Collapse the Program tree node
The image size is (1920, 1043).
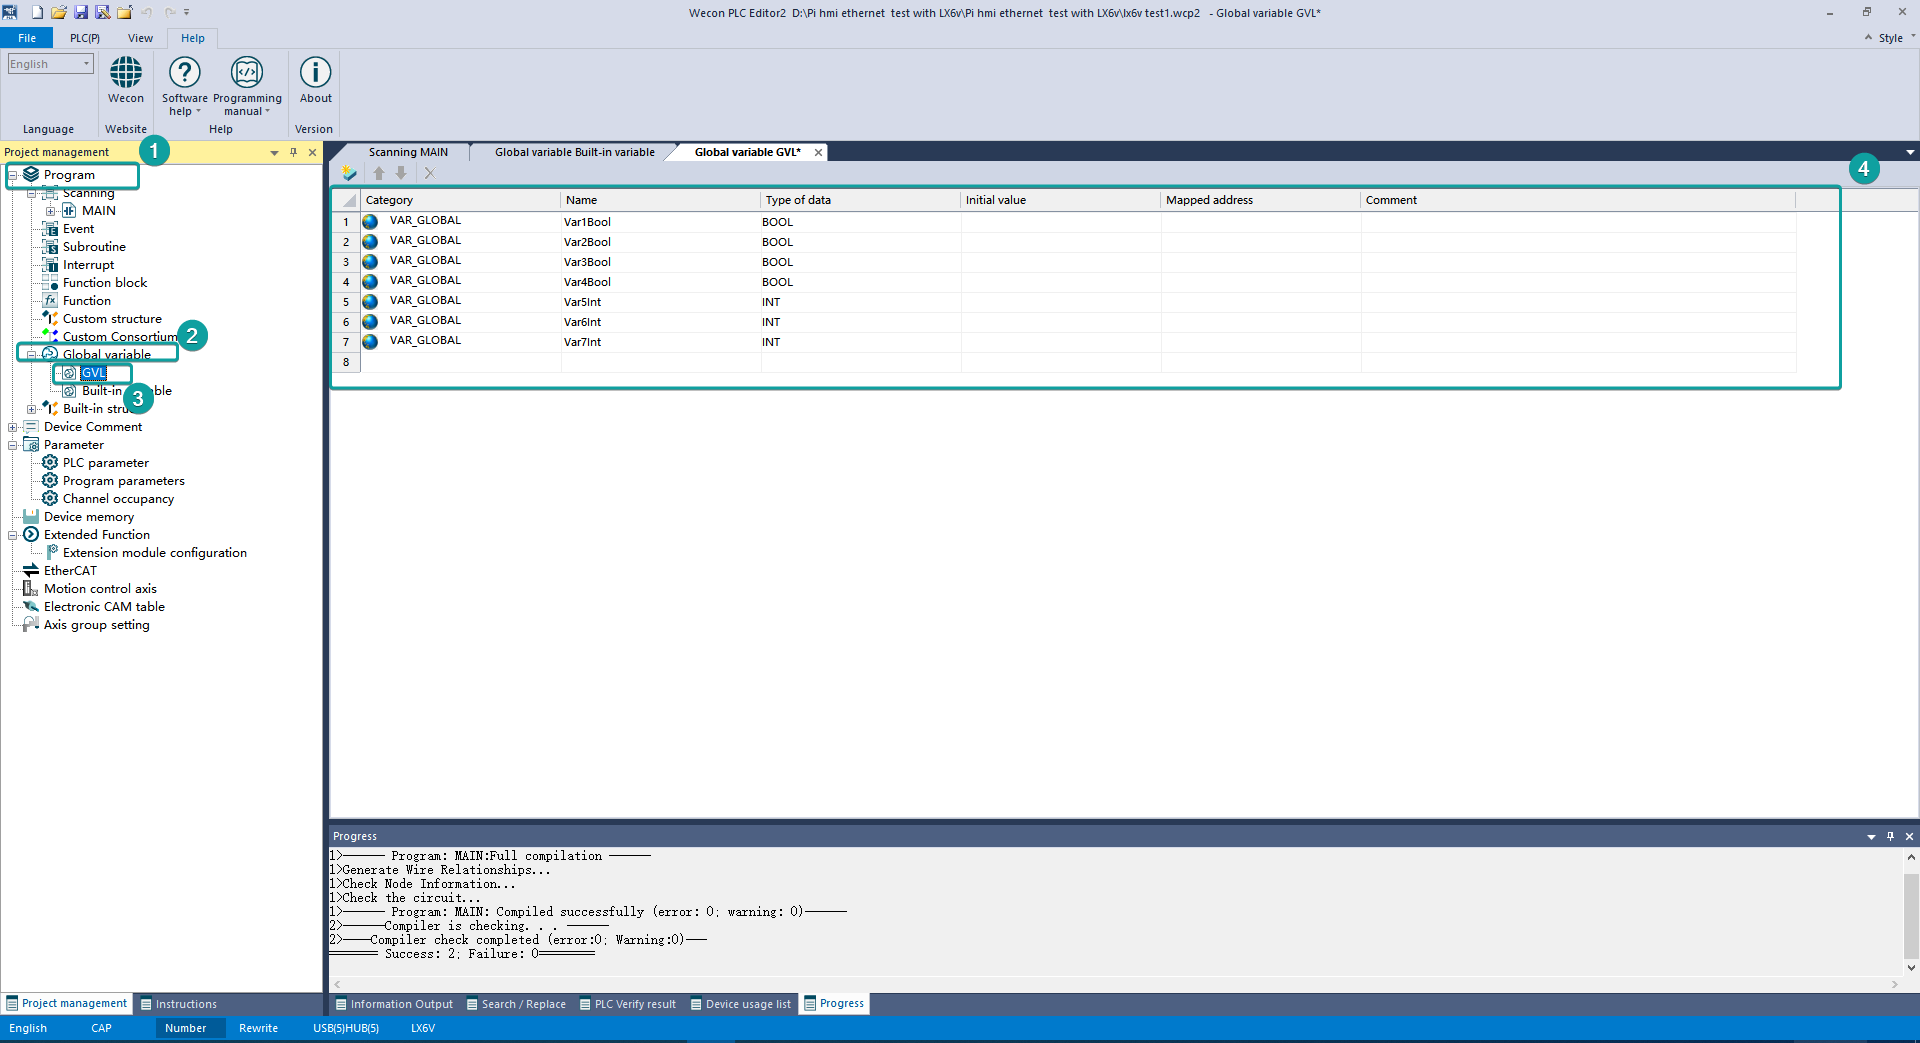click(13, 175)
